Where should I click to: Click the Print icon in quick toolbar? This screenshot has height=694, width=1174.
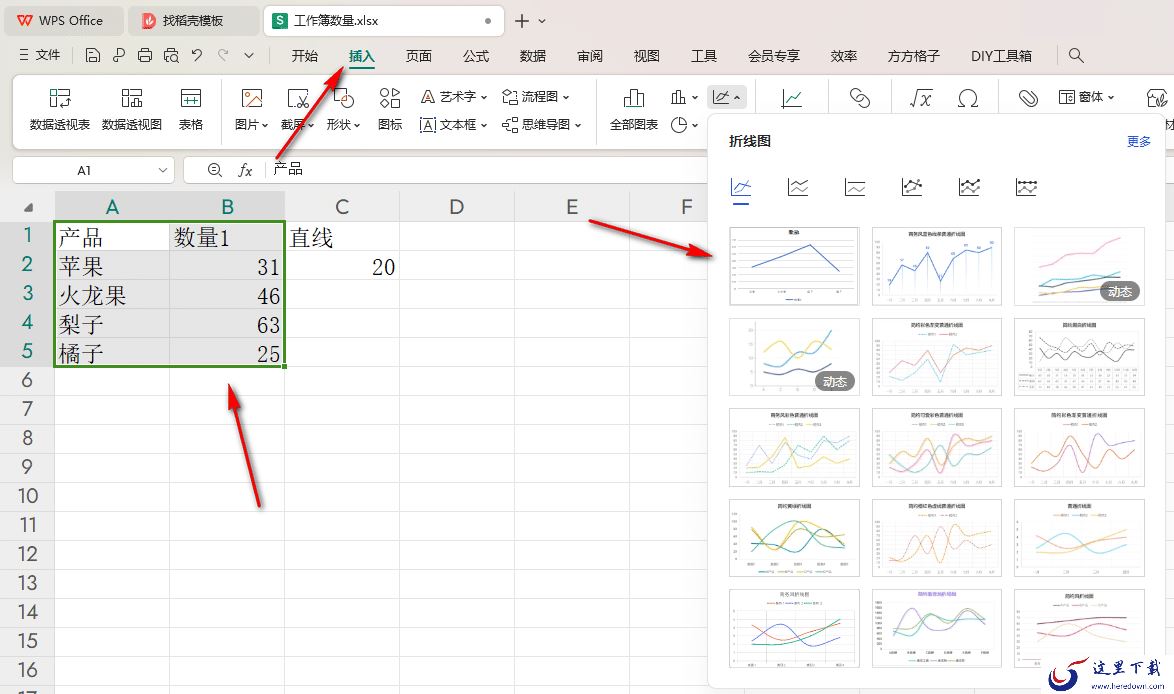coord(145,55)
